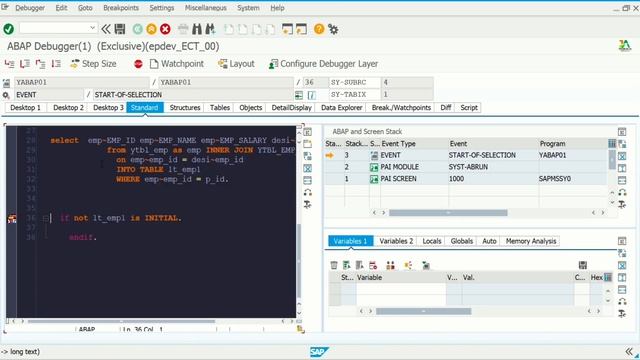The width and height of the screenshot is (640, 360).
Task: Click the first empty Variable name cell
Action: [x=401, y=289]
